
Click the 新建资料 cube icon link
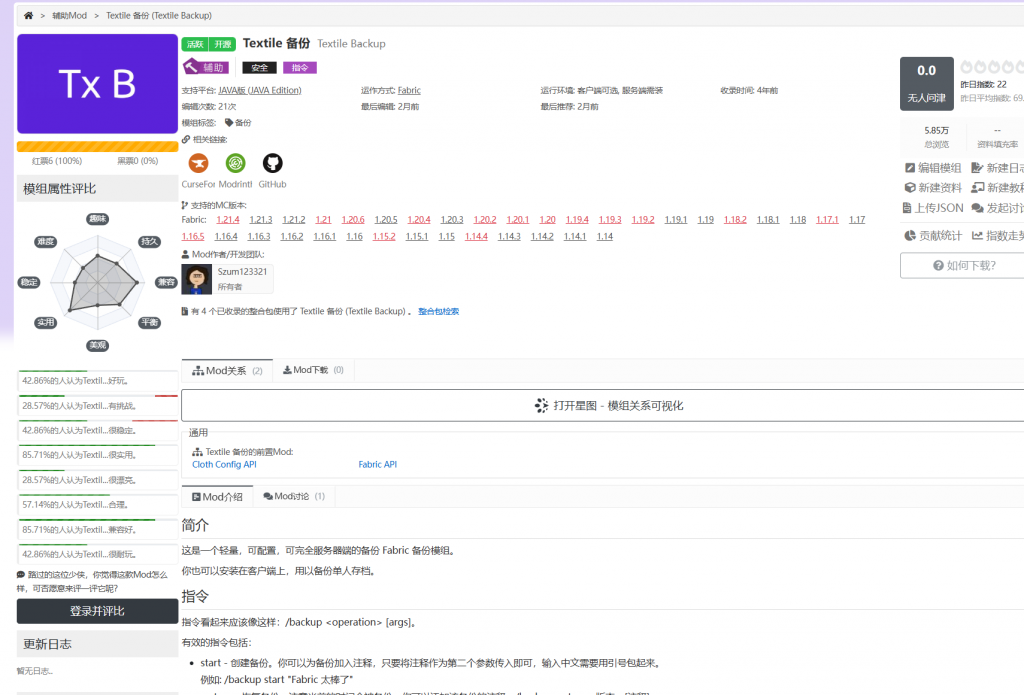(x=933, y=187)
